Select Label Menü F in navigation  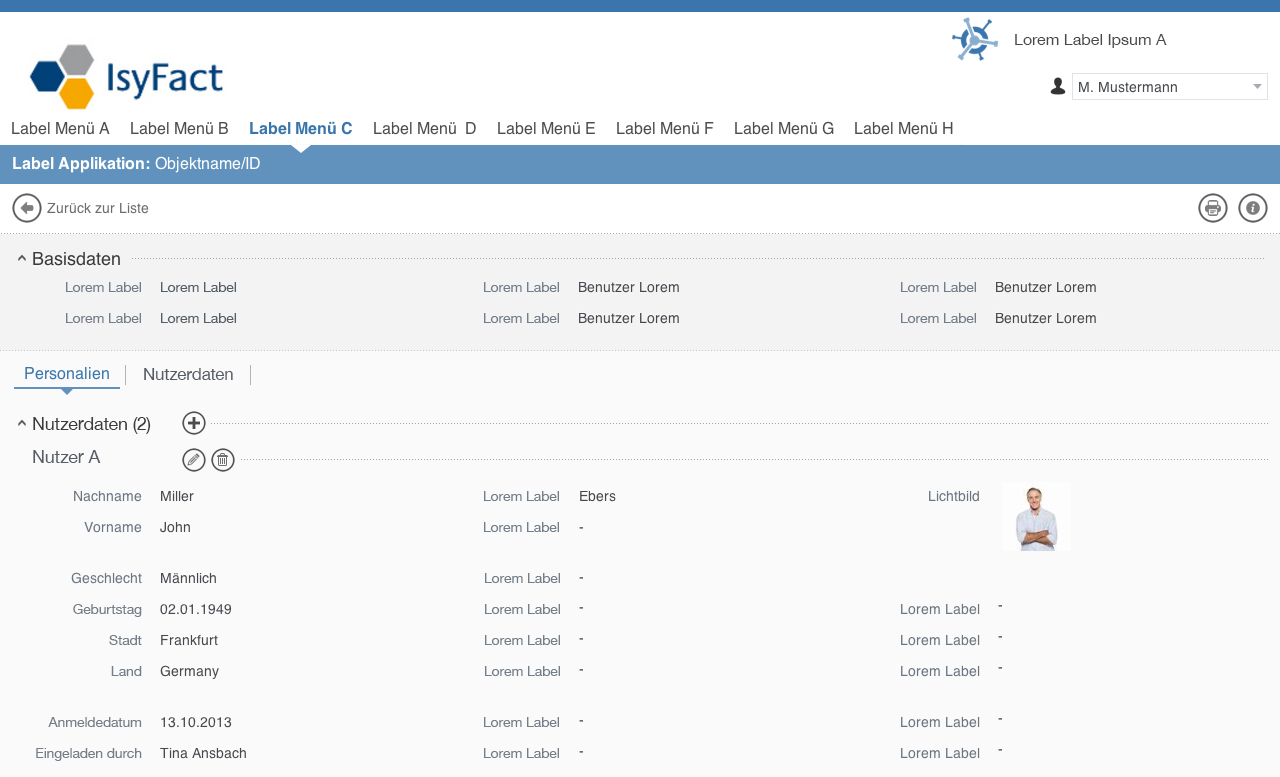(664, 128)
